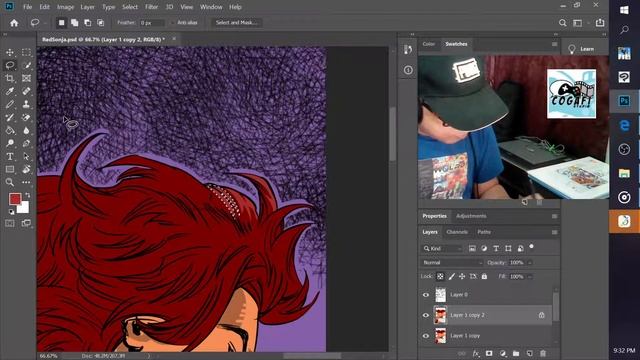The height and width of the screenshot is (360, 640).
Task: Select the Frame tool
Action: pos(26,78)
